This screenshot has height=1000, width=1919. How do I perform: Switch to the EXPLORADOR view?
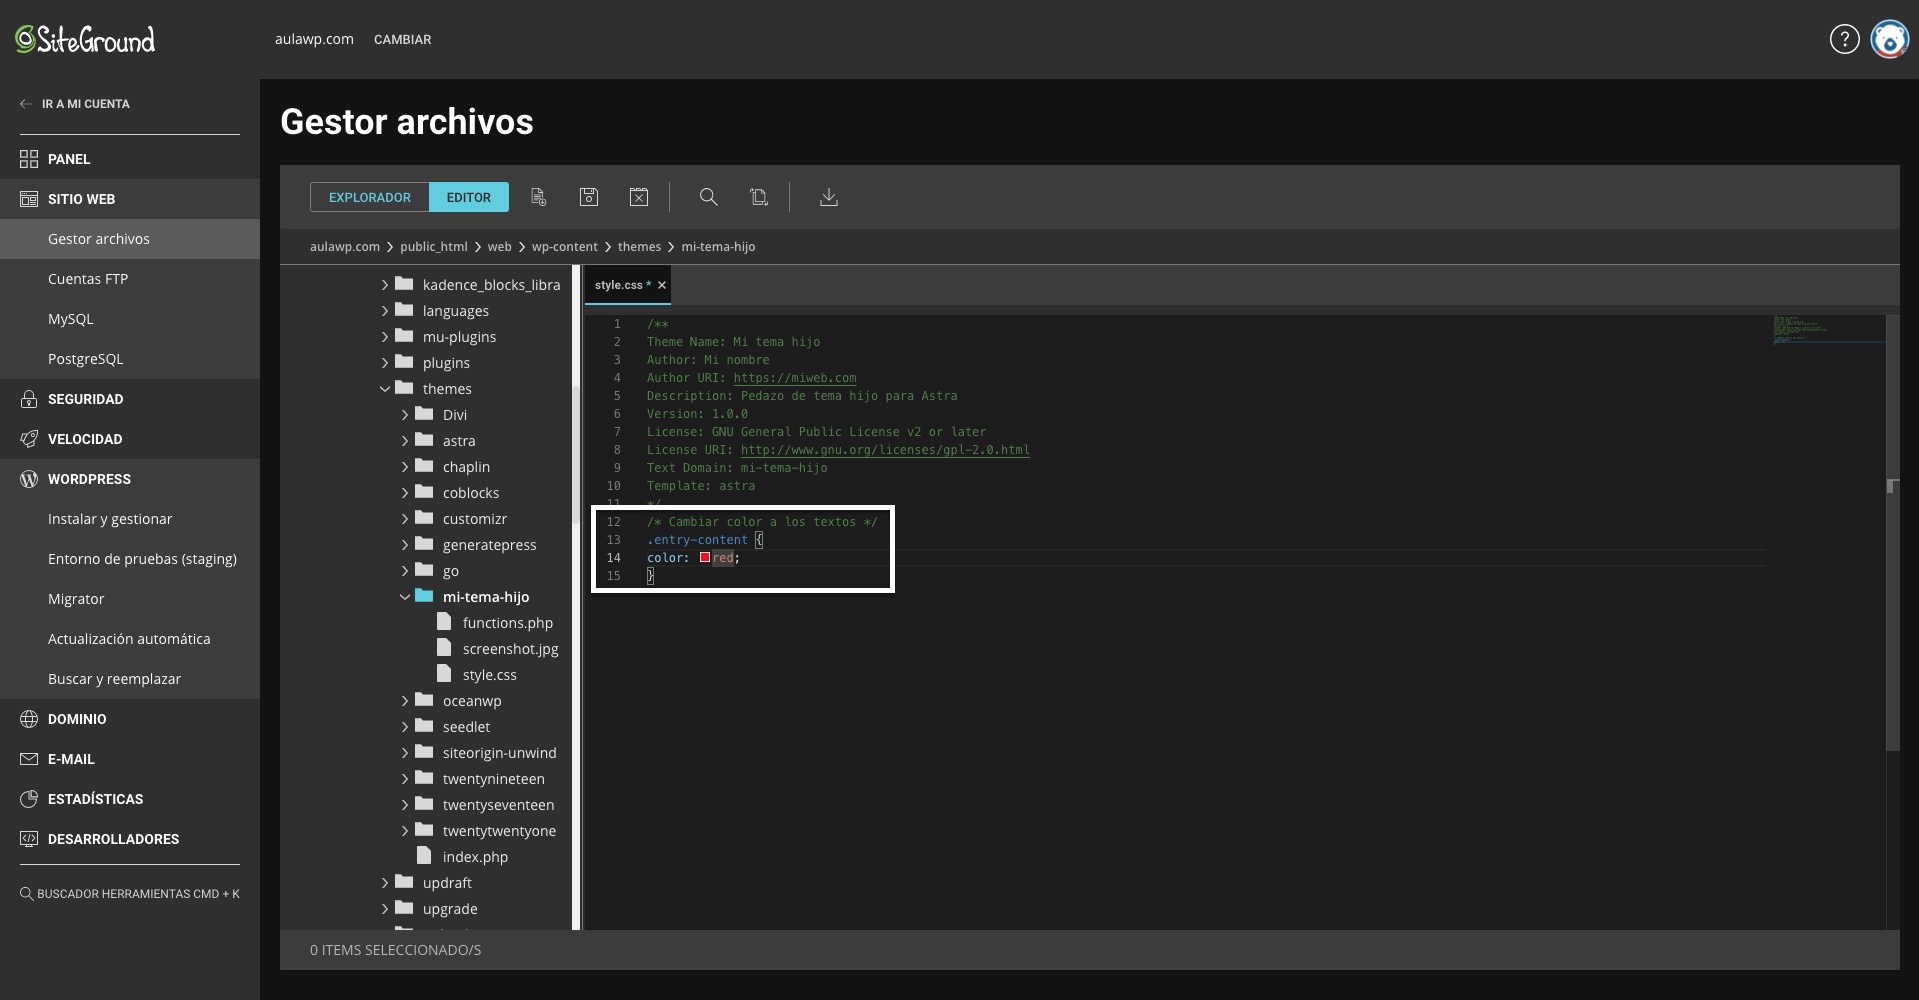tap(370, 197)
